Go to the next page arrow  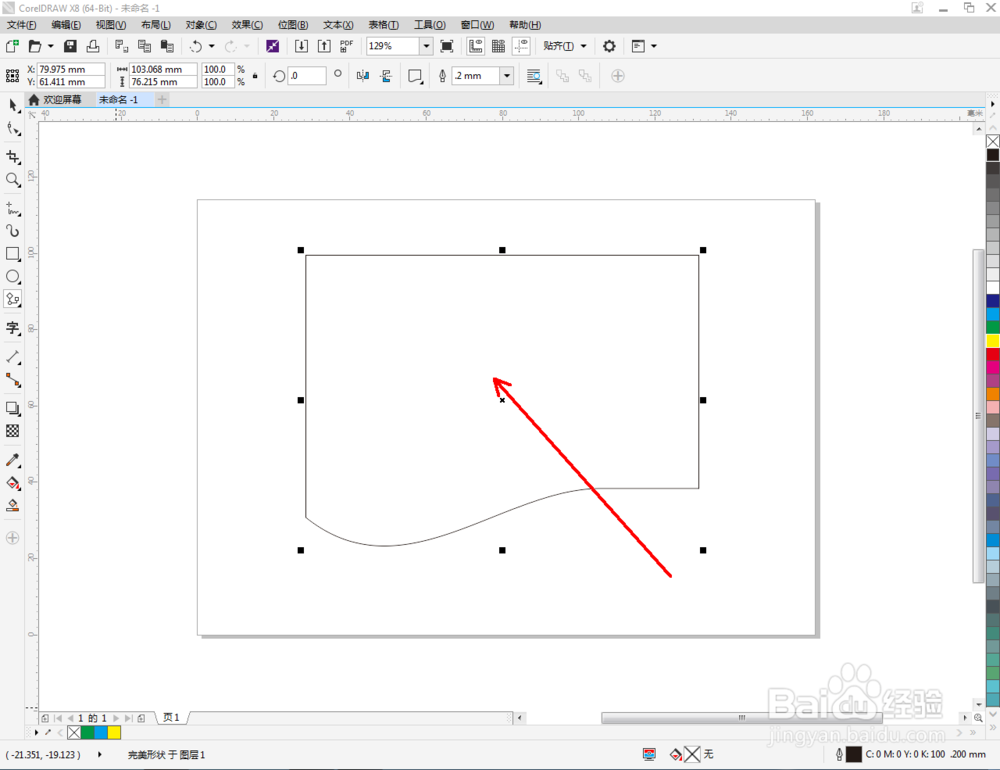coord(116,718)
